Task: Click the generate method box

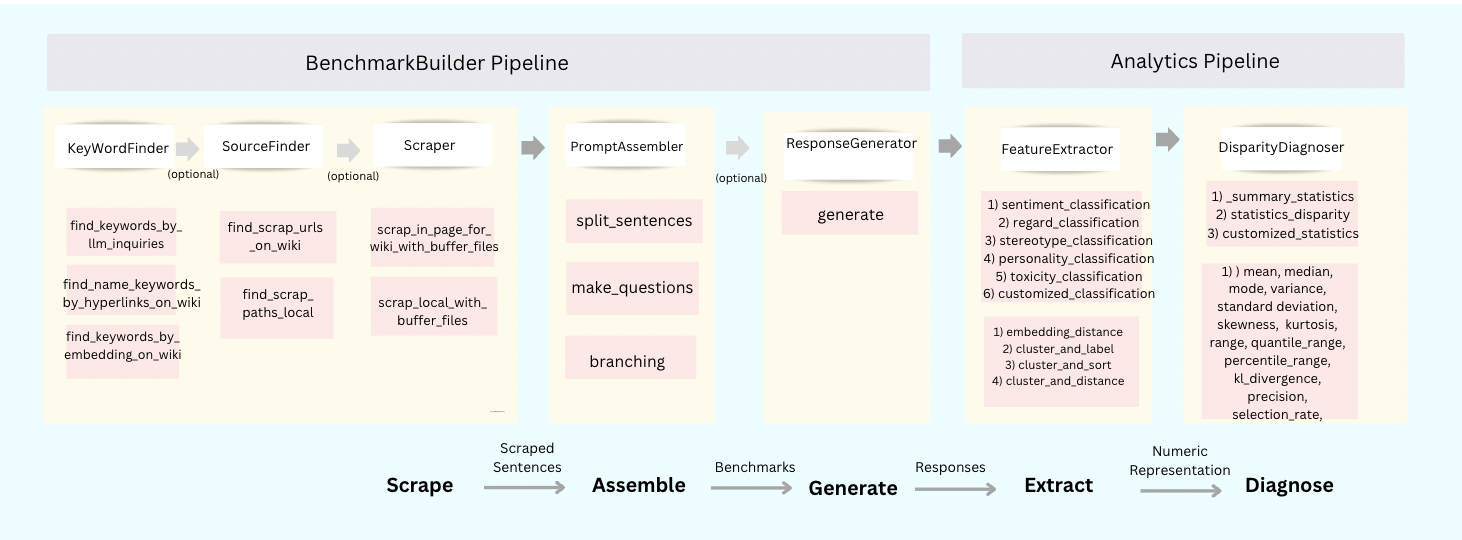Action: point(850,214)
